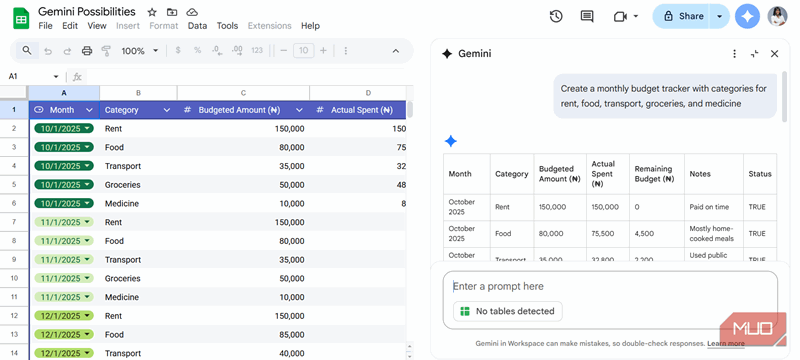This screenshot has height=360, width=800.
Task: Open the date chip dropdown in row 12
Action: pyautogui.click(x=87, y=316)
